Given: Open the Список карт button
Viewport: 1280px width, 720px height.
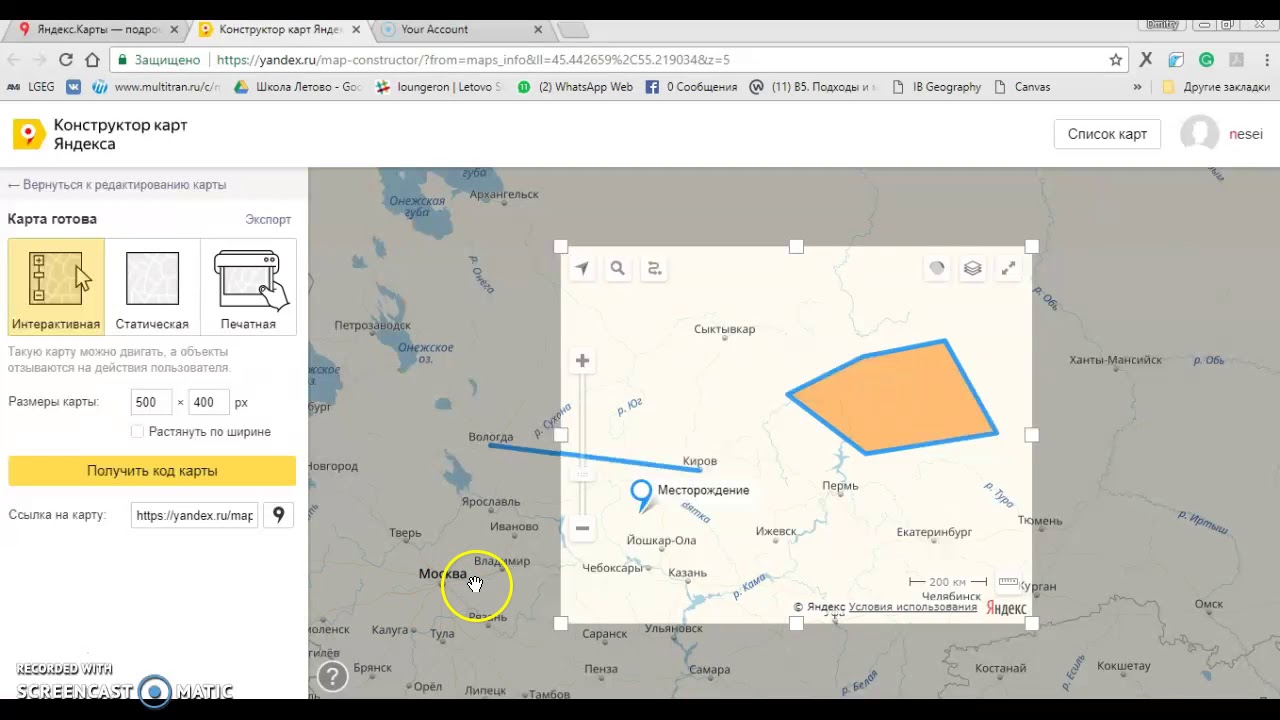Looking at the screenshot, I should click(x=1107, y=134).
